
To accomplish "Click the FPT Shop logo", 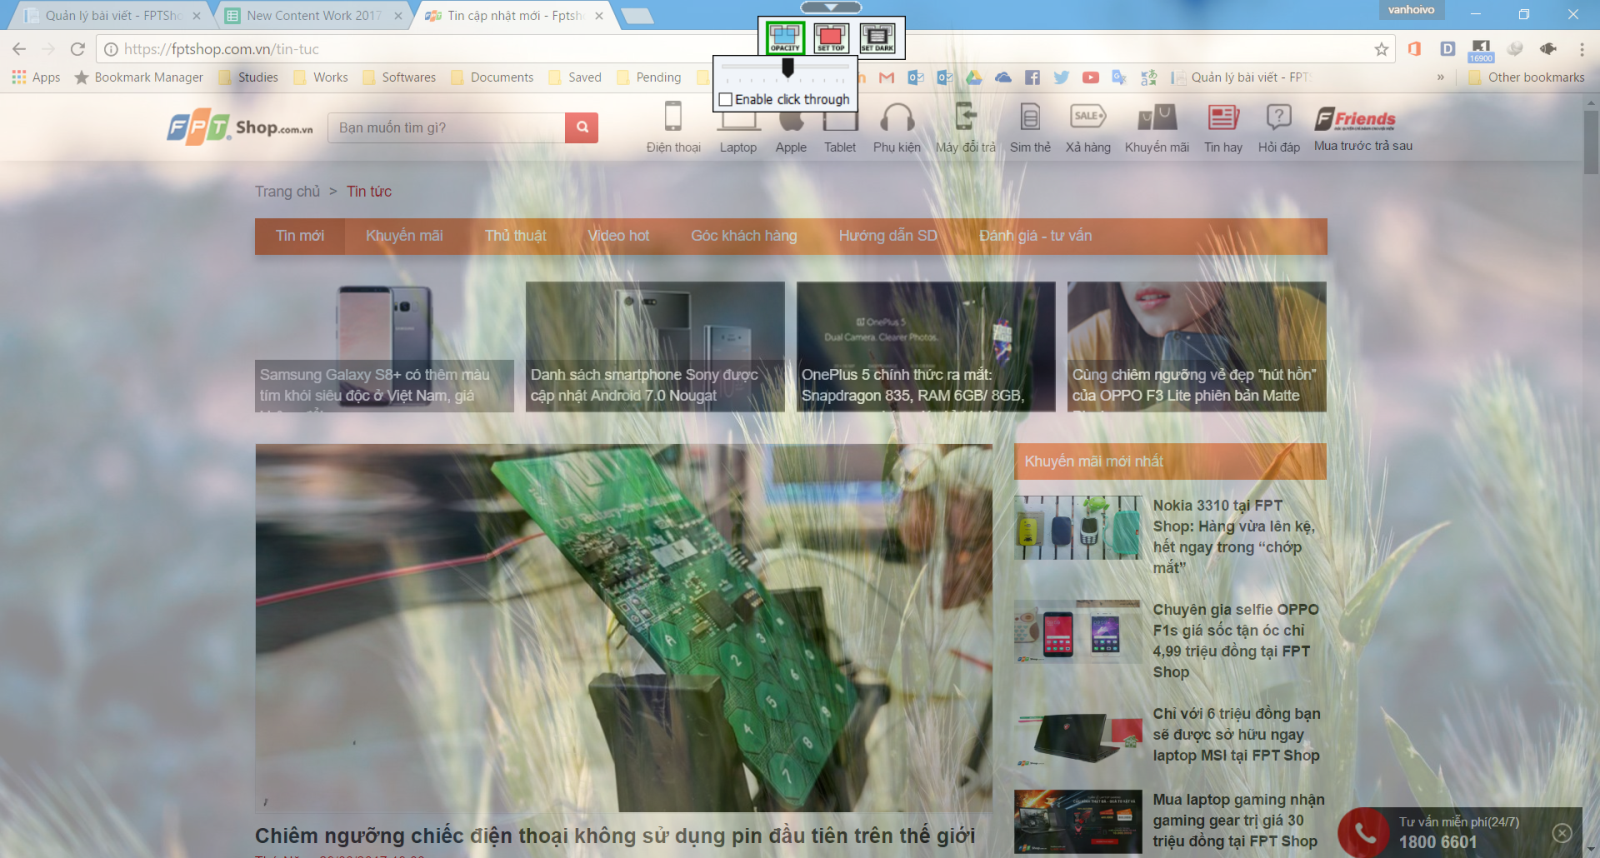I will (x=240, y=127).
